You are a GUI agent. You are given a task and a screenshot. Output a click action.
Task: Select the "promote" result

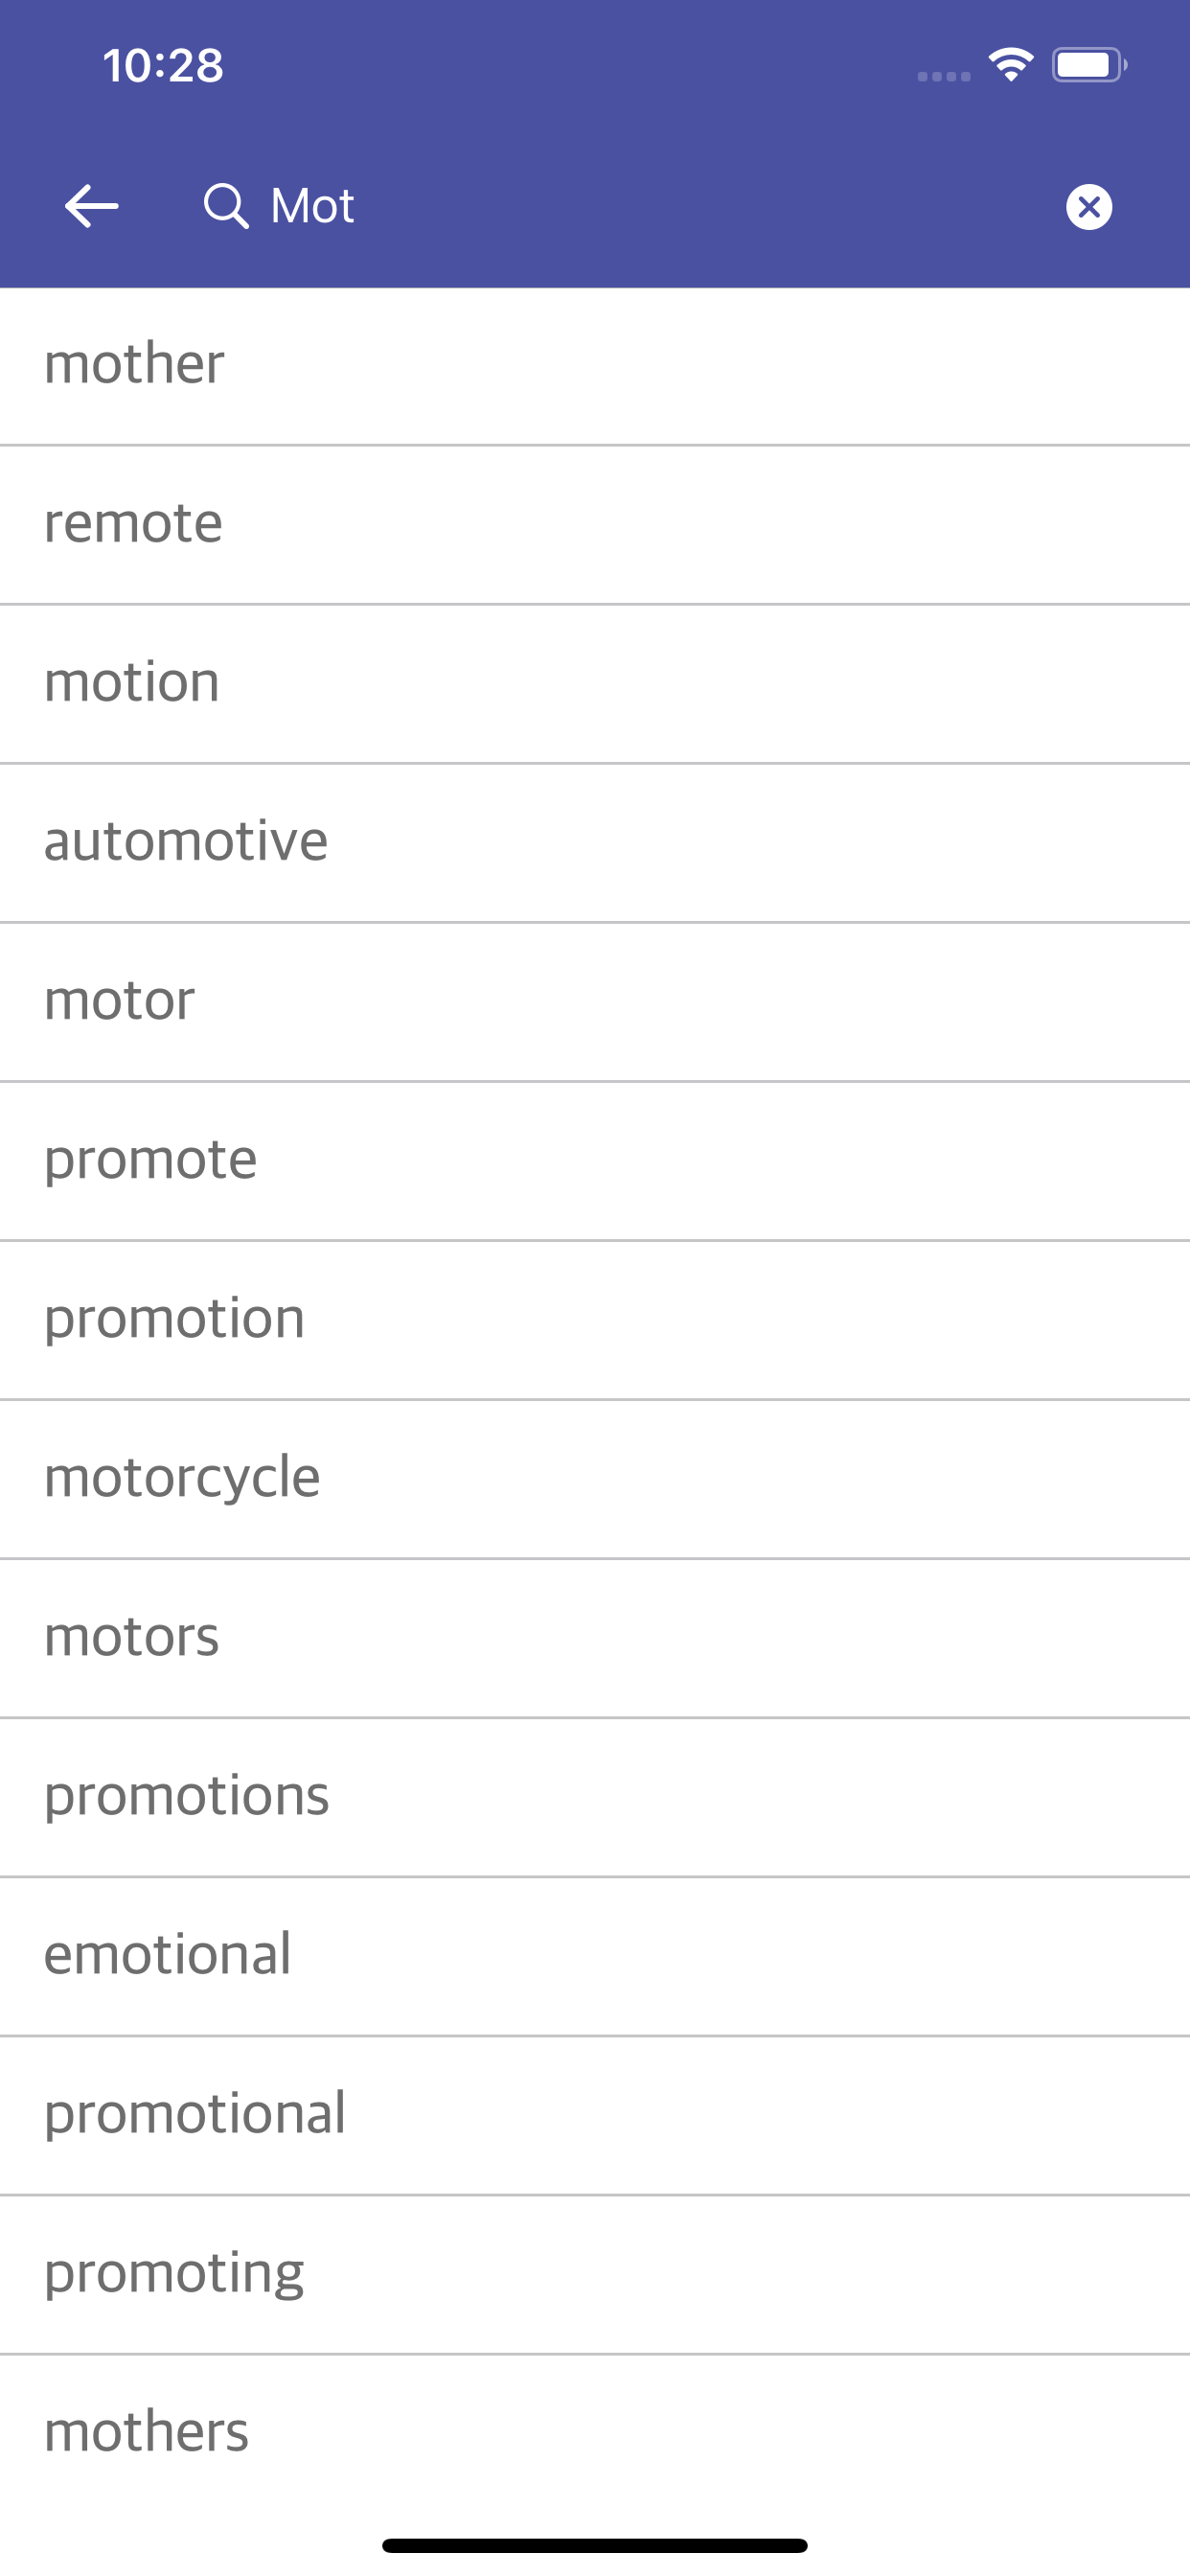[595, 1161]
